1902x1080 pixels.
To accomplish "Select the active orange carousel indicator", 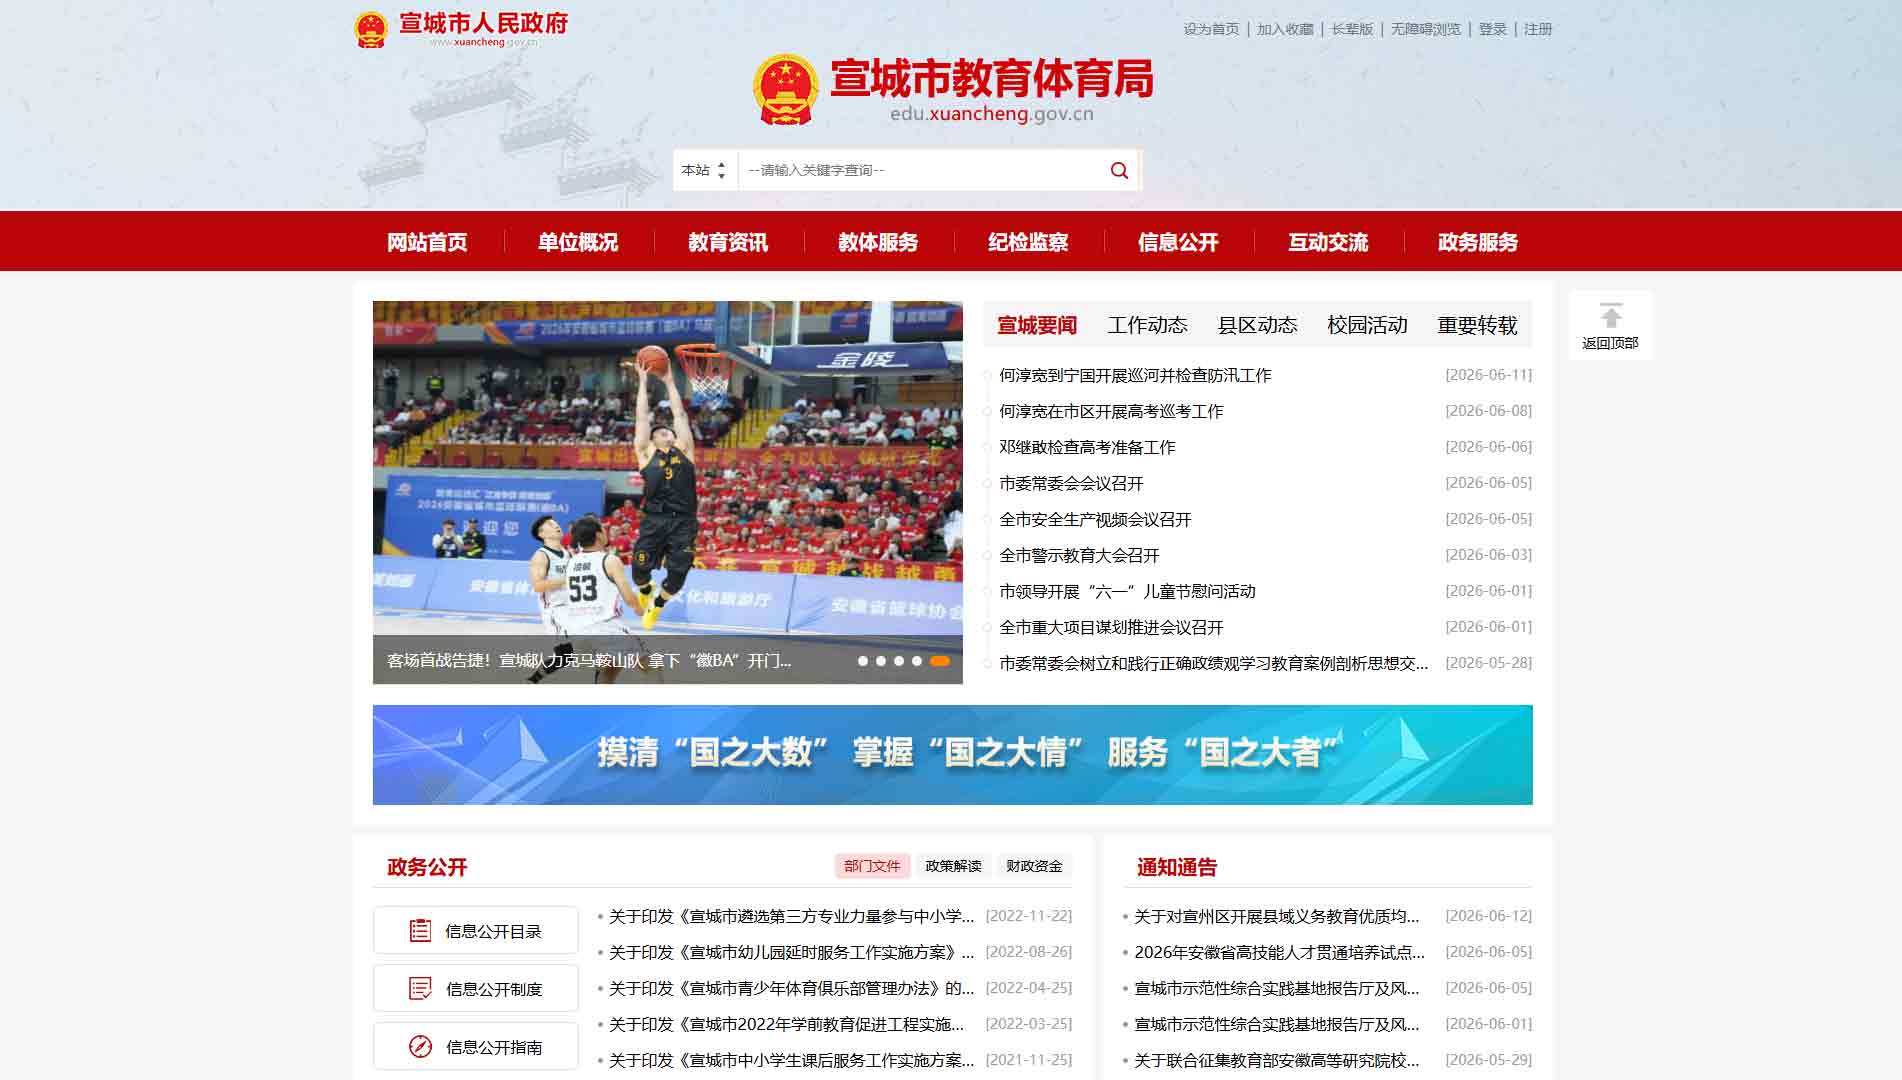I will pyautogui.click(x=940, y=661).
